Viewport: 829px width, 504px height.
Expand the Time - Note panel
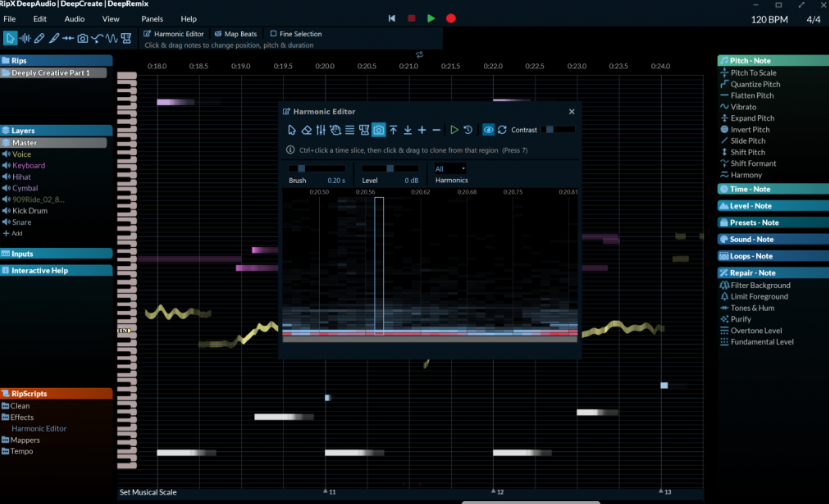[772, 189]
